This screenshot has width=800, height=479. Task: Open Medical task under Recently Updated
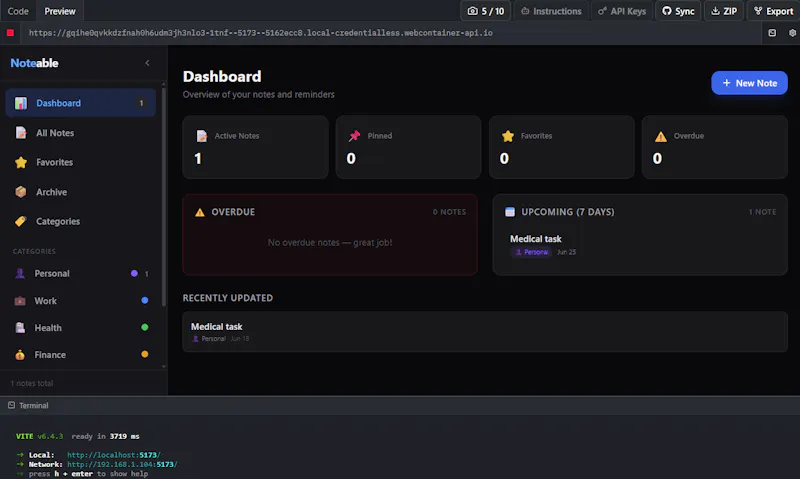485,332
